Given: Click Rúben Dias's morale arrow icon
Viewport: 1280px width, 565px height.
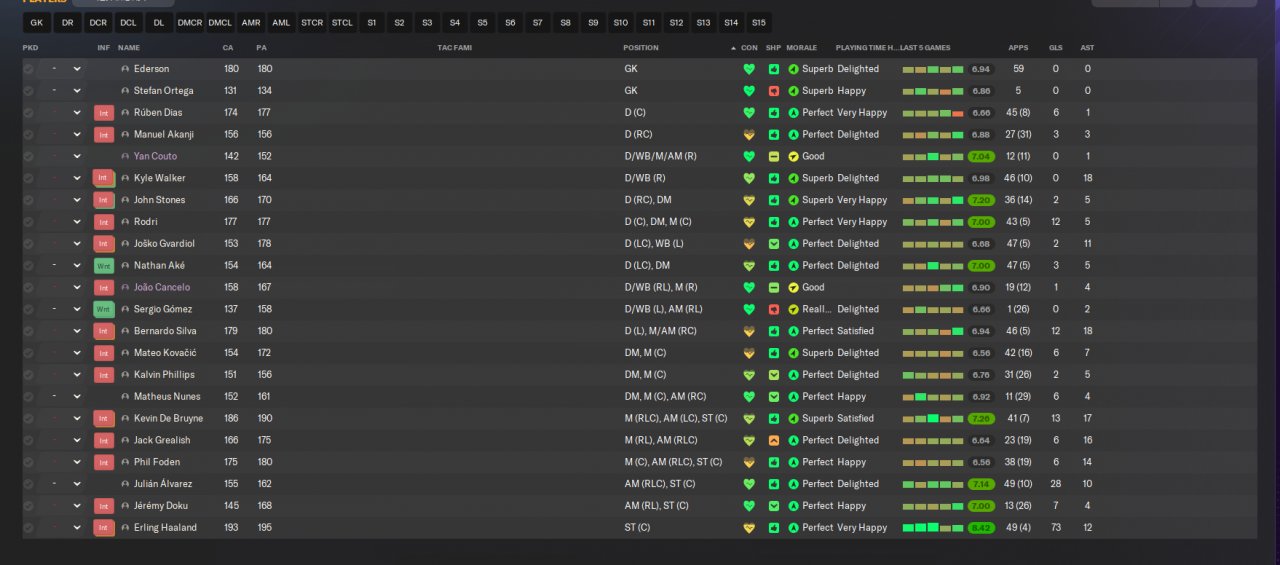Looking at the screenshot, I should point(793,113).
